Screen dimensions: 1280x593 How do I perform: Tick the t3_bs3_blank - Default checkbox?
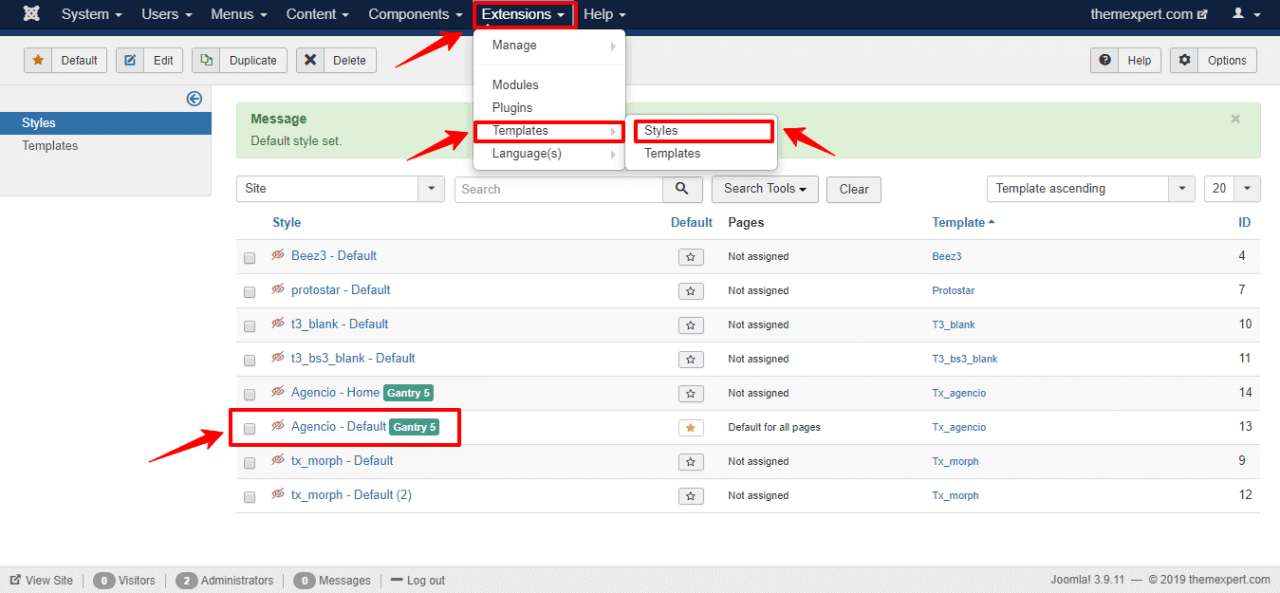(250, 360)
